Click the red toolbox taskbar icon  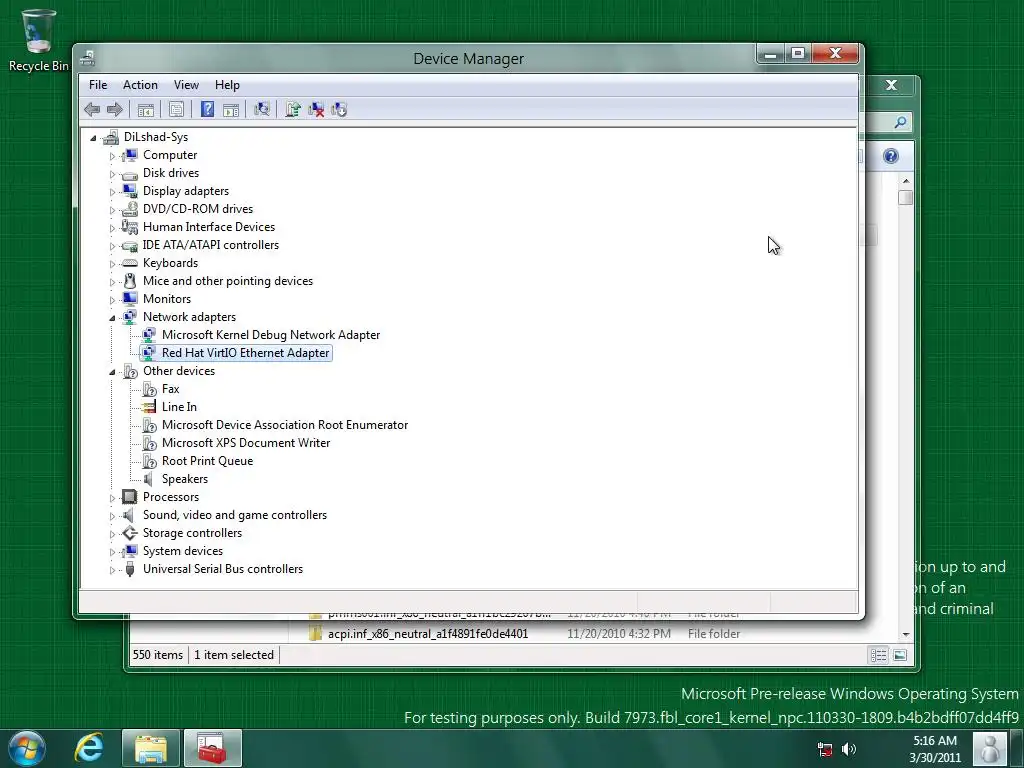(212, 748)
